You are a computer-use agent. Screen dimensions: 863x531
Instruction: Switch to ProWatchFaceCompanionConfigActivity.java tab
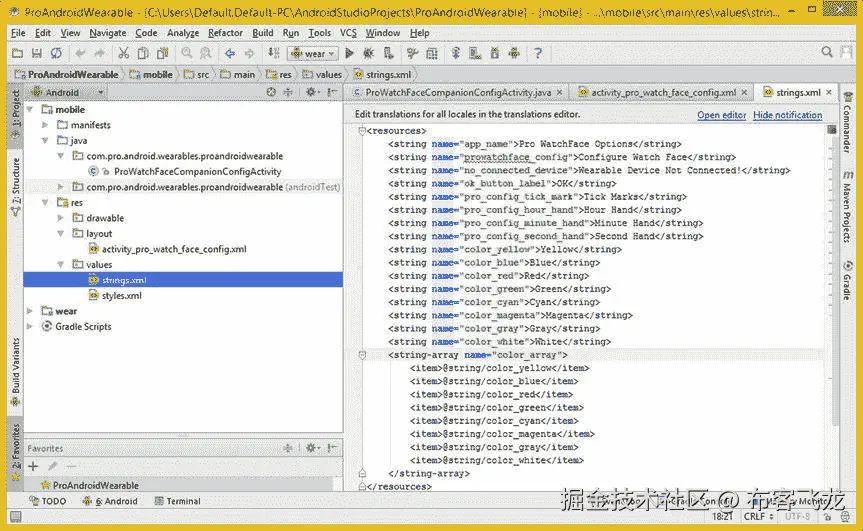point(458,92)
